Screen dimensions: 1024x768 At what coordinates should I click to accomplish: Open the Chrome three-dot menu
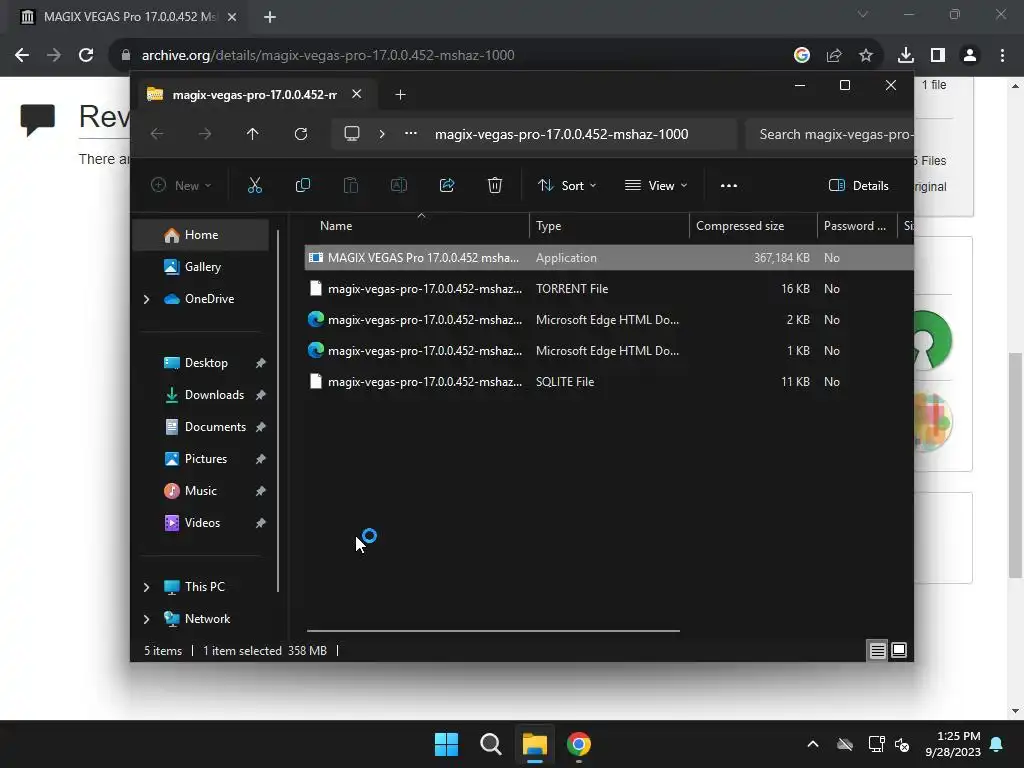click(x=1002, y=55)
